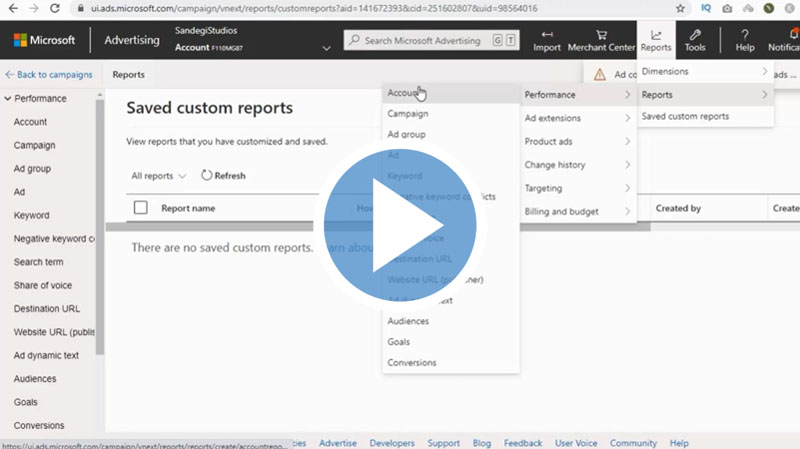Expand the Performance submenu
This screenshot has width=800, height=449.
click(578, 95)
